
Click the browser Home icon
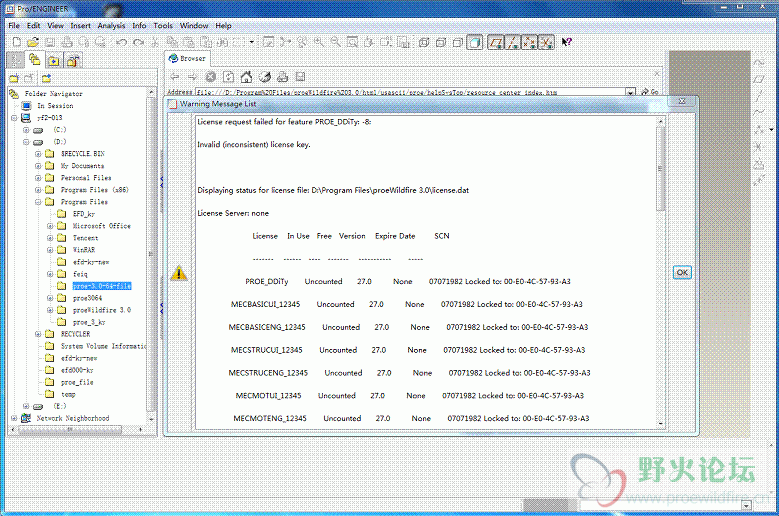tap(246, 77)
